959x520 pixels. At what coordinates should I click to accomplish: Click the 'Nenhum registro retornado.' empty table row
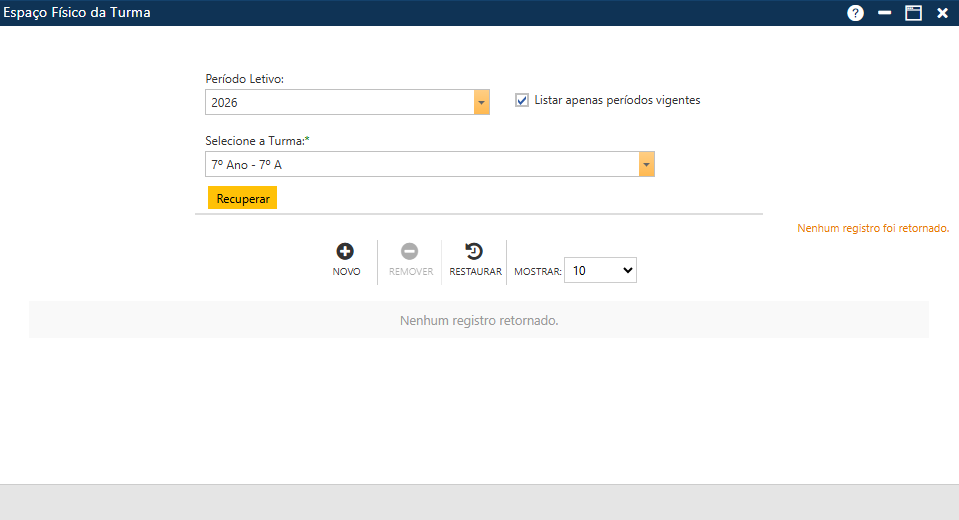point(478,321)
